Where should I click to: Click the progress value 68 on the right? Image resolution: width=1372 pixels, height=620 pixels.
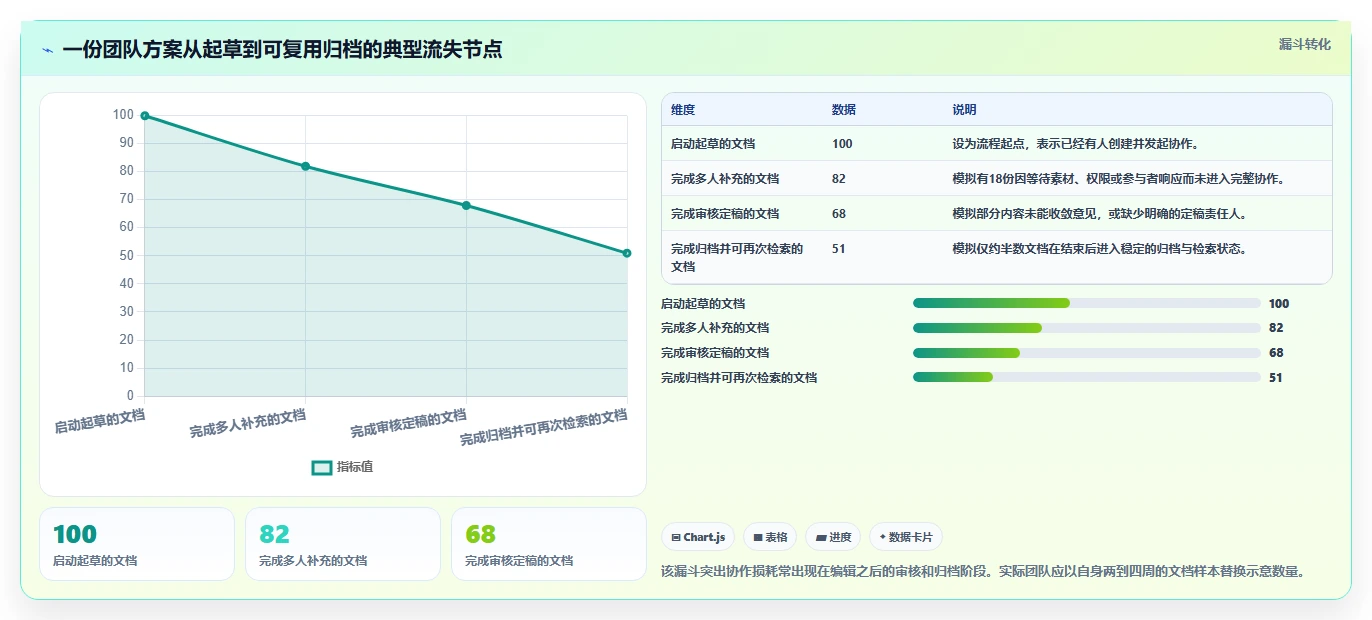[x=1276, y=353]
